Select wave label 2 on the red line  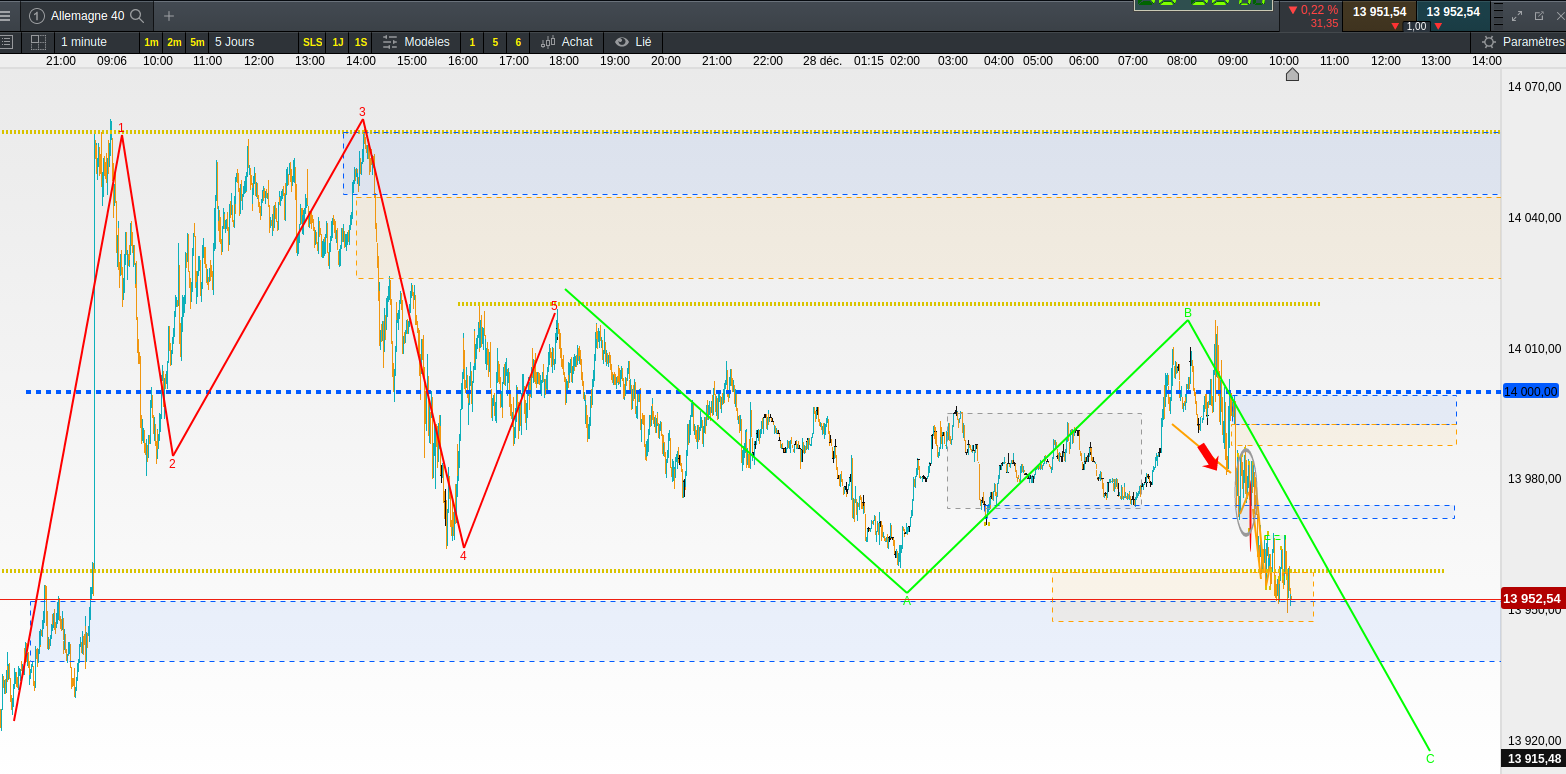[172, 463]
